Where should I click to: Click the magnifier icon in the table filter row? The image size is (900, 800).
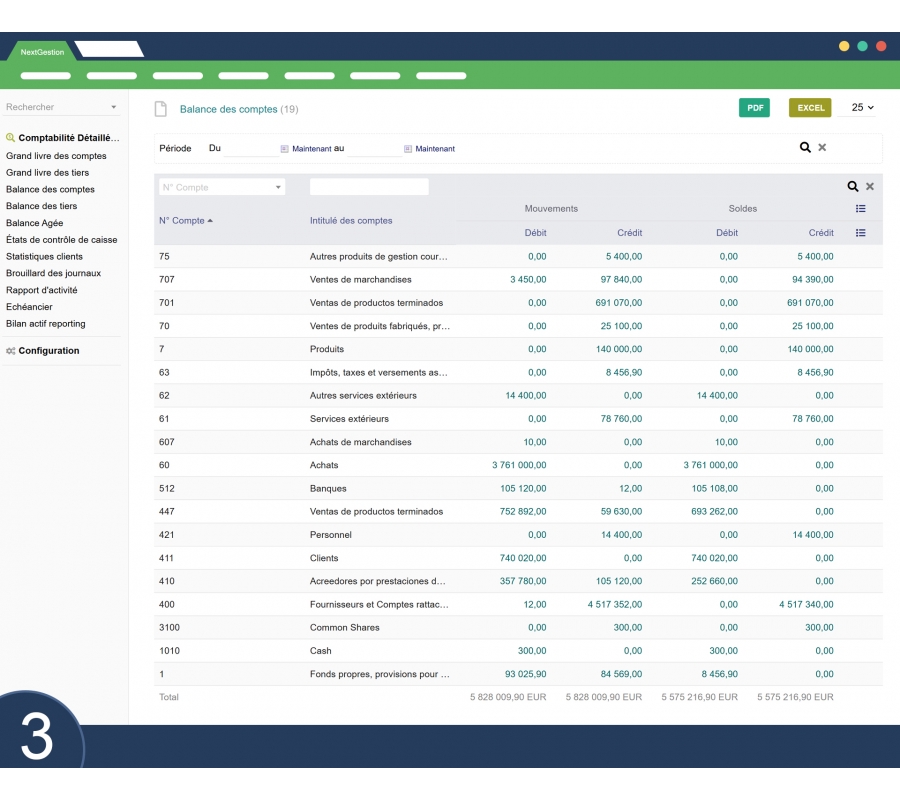(853, 187)
